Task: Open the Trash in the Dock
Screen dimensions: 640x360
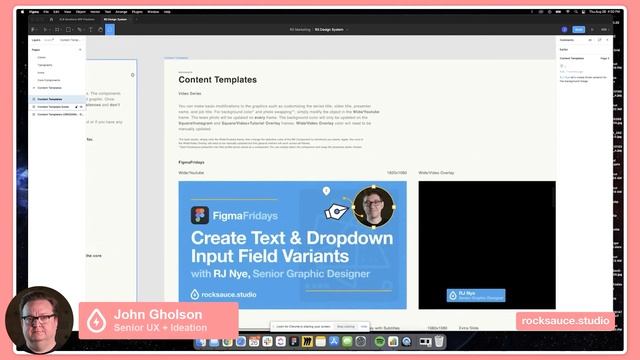Action: click(x=439, y=341)
